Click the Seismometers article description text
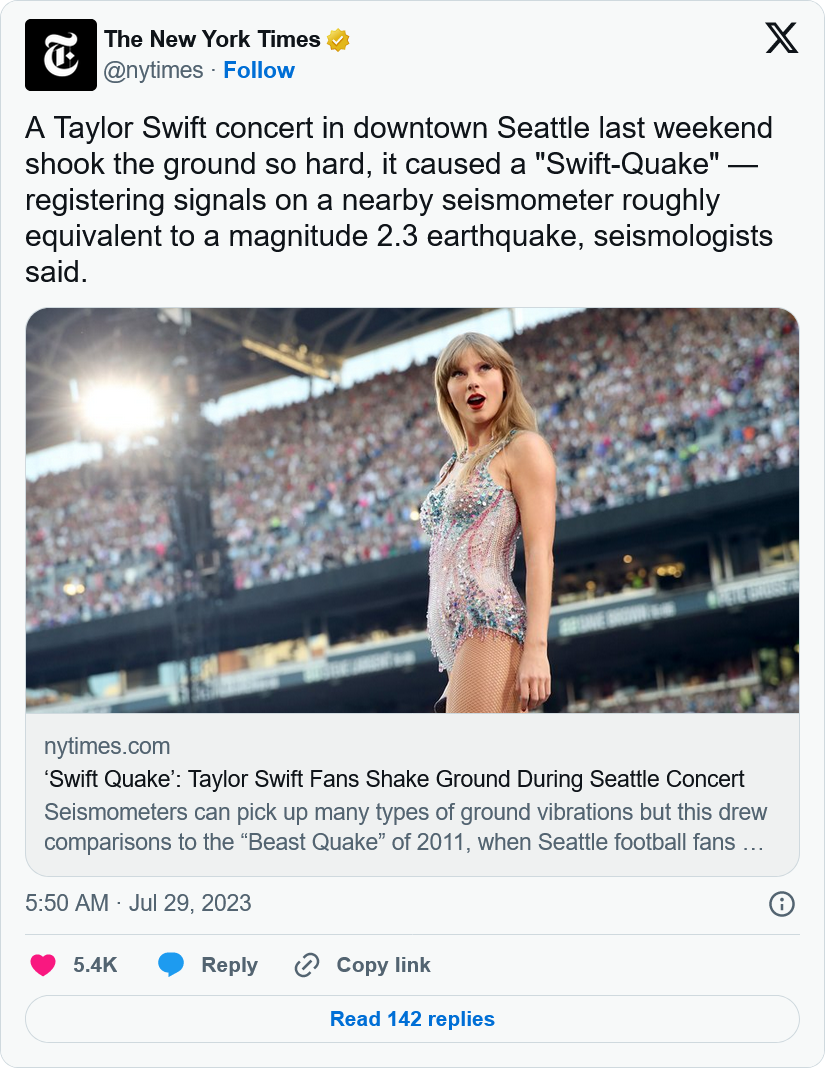This screenshot has width=825, height=1068. pos(405,826)
